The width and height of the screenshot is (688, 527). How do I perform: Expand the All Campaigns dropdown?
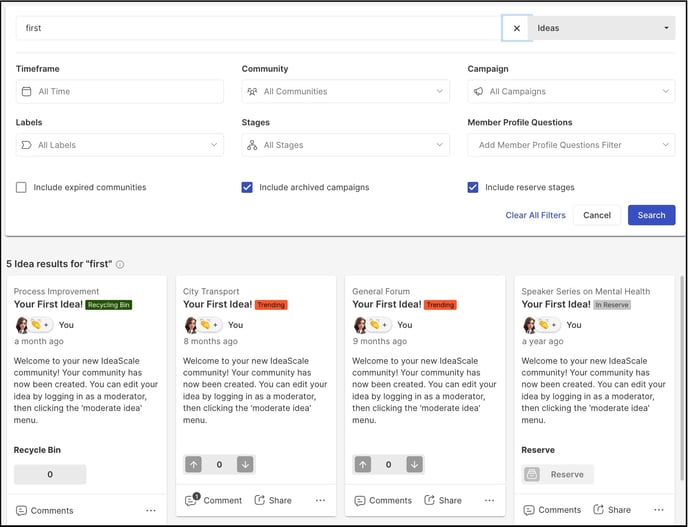point(571,91)
